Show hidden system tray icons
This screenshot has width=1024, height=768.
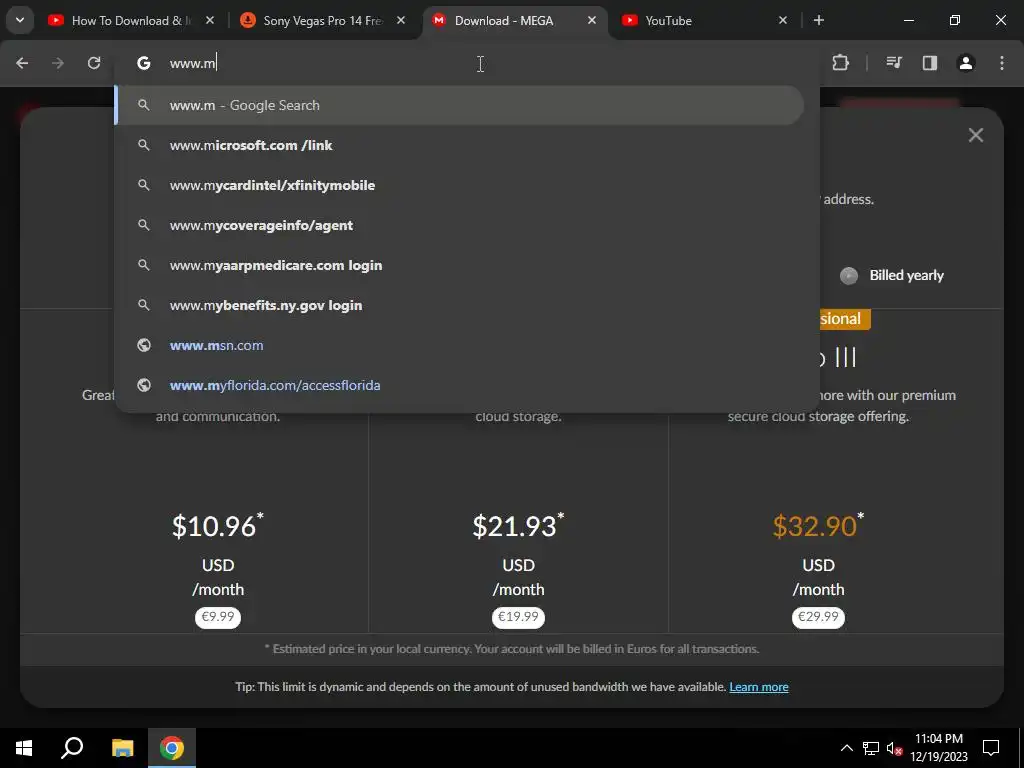point(846,748)
